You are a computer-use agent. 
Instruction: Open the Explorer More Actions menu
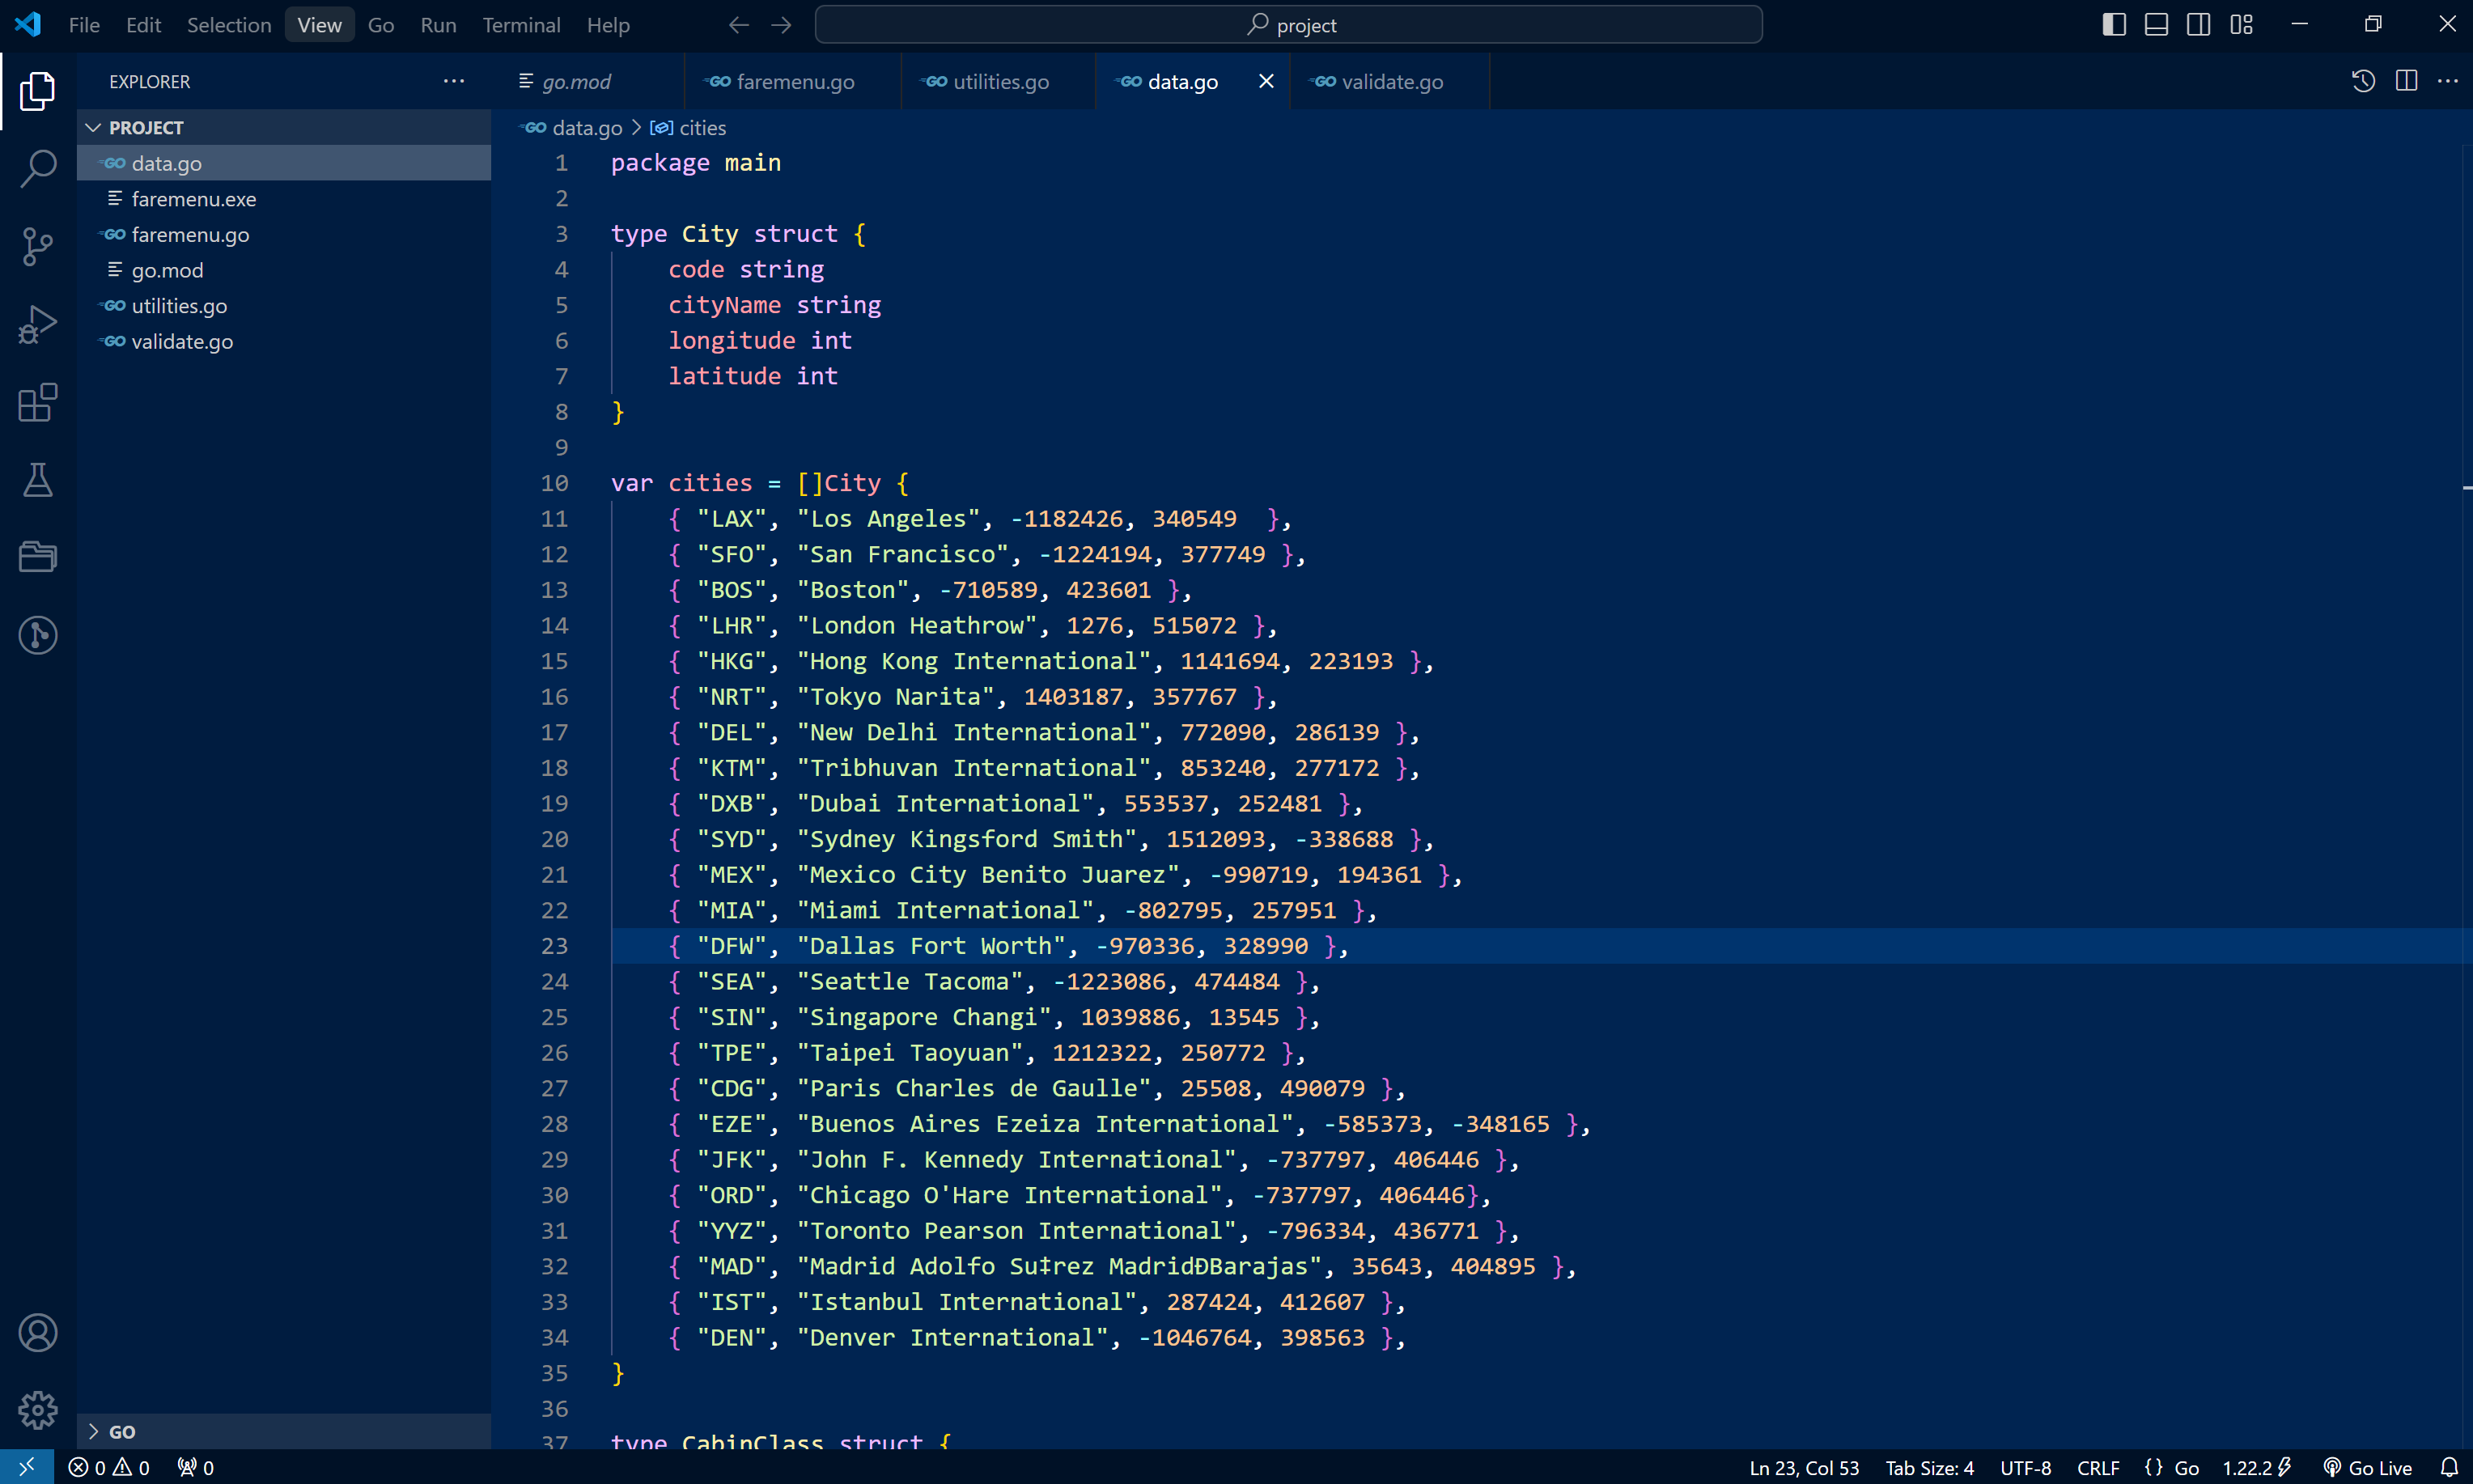pos(453,81)
